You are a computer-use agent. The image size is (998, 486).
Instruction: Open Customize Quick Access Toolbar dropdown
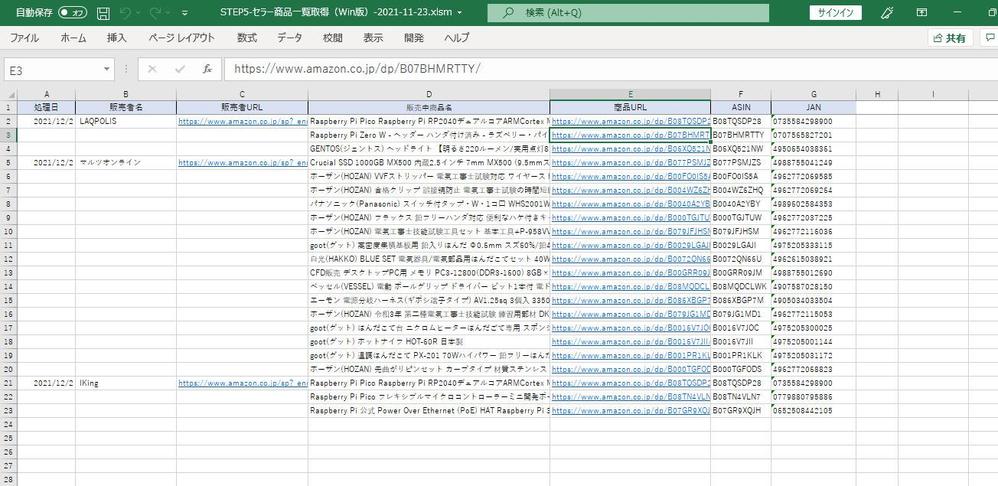185,13
